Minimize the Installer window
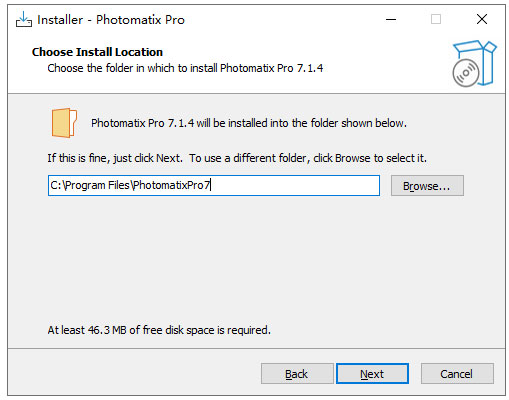The width and height of the screenshot is (509, 400). coord(391,19)
